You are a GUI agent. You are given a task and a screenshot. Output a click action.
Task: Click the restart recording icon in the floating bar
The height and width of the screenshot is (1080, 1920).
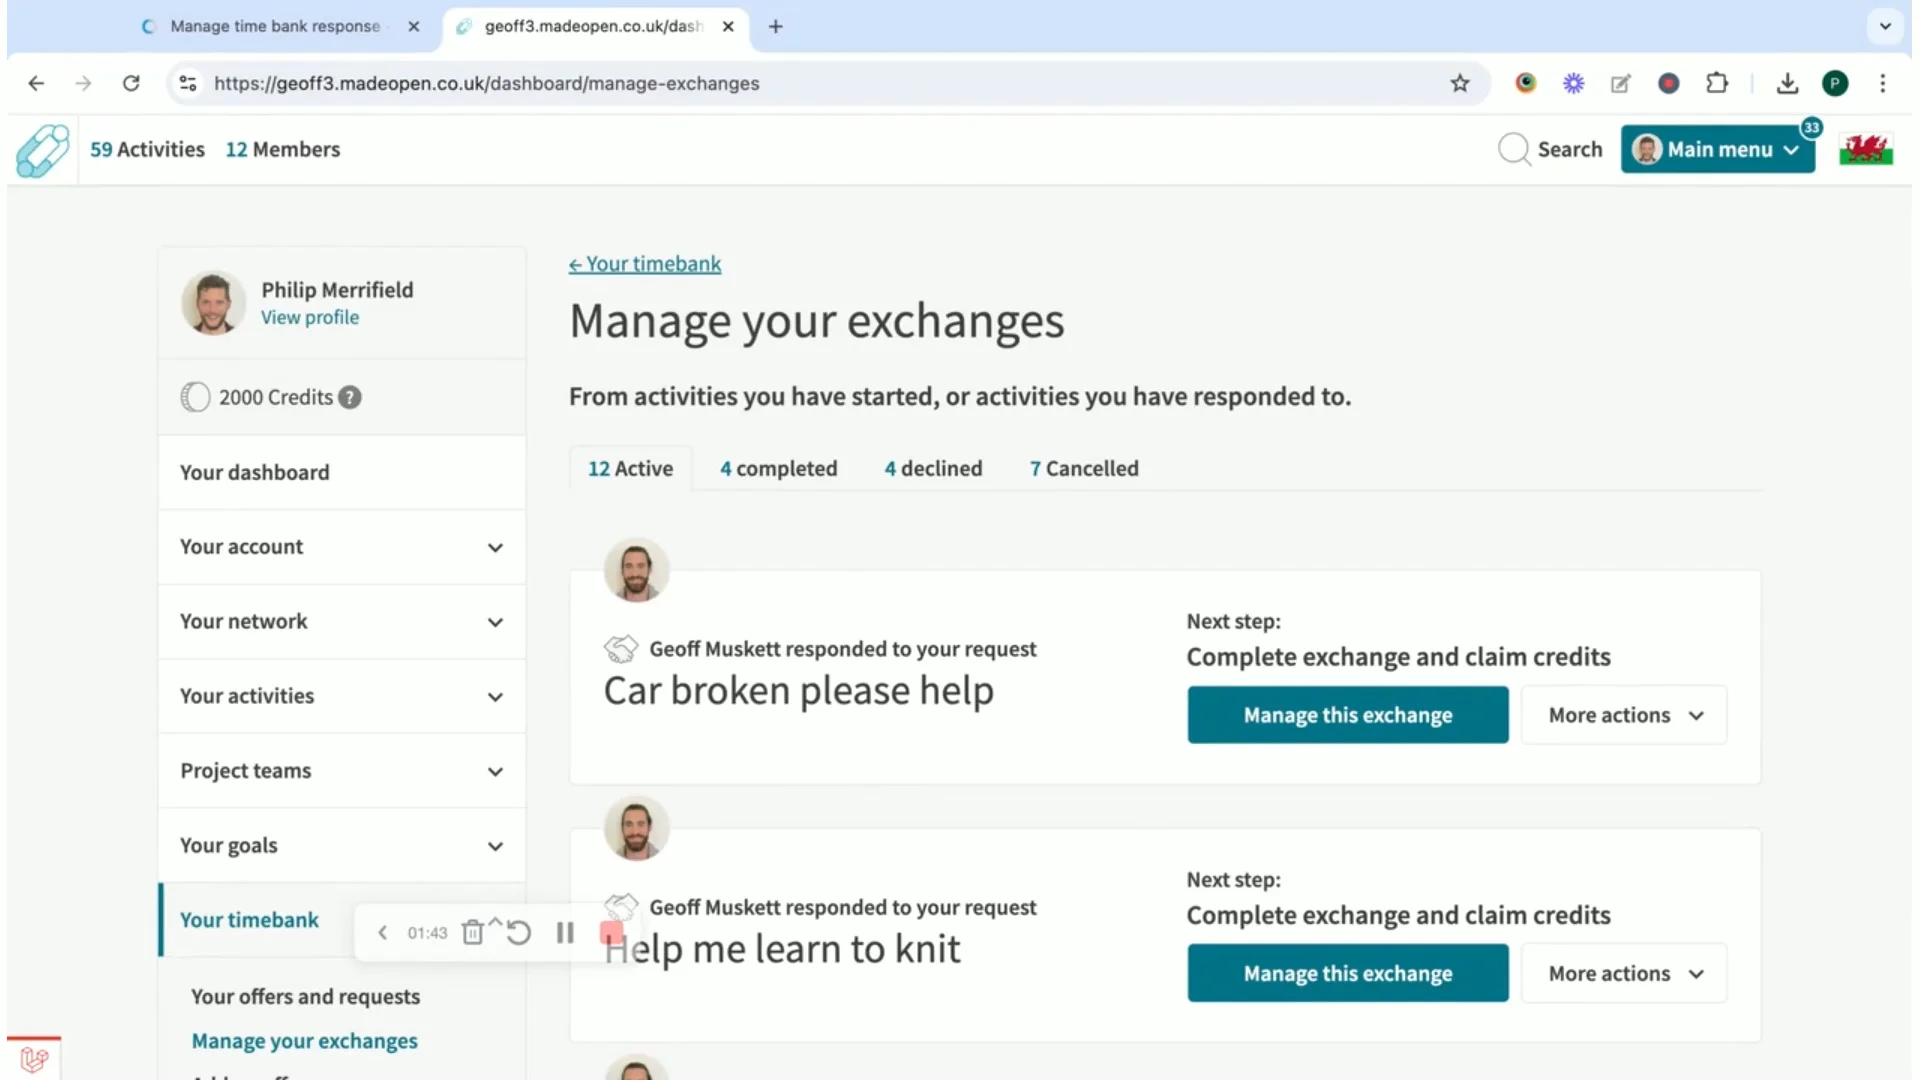pyautogui.click(x=518, y=932)
